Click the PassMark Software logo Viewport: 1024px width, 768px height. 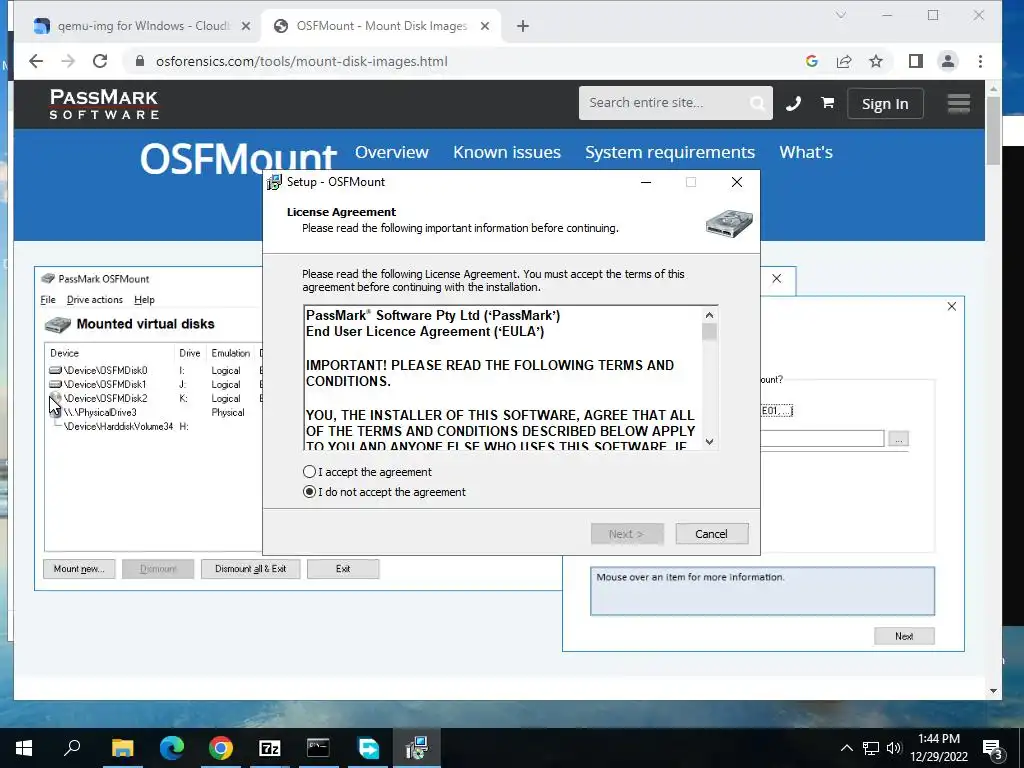click(104, 104)
